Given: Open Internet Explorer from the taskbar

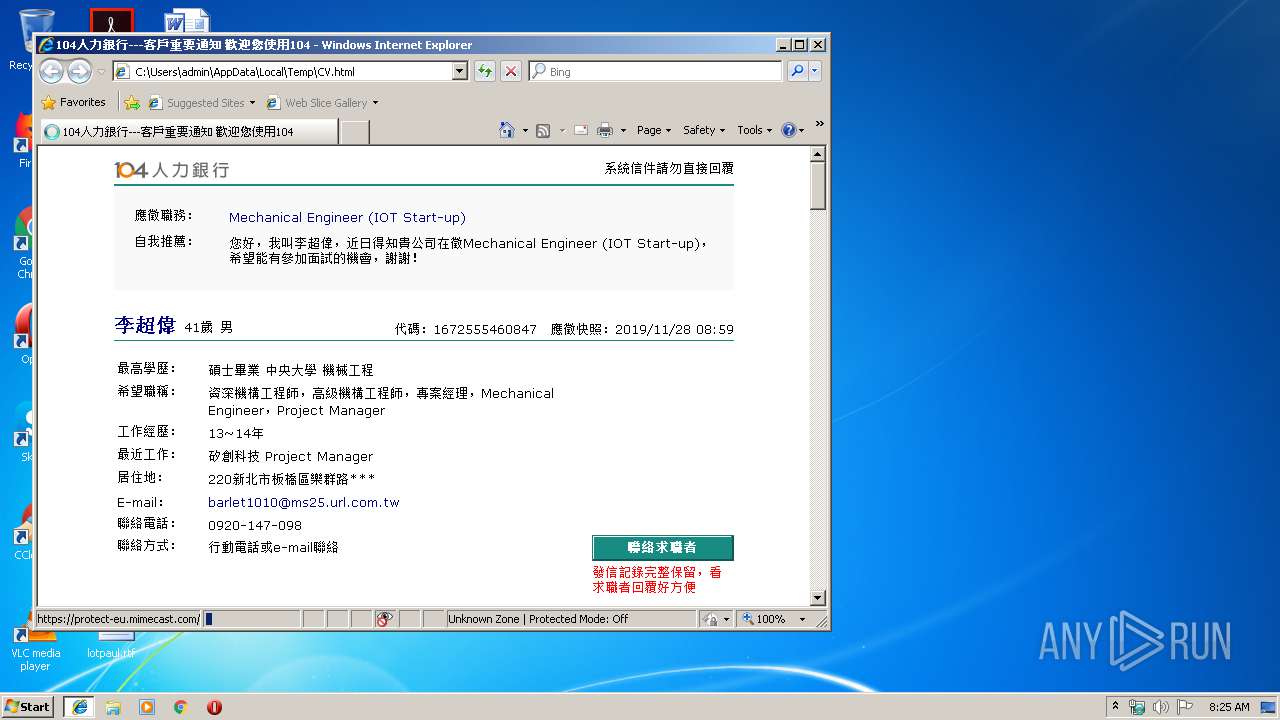Looking at the screenshot, I should 79,707.
